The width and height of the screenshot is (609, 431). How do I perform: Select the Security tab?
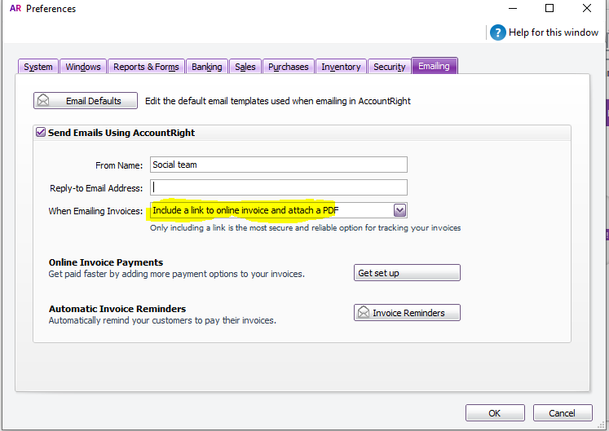[389, 67]
